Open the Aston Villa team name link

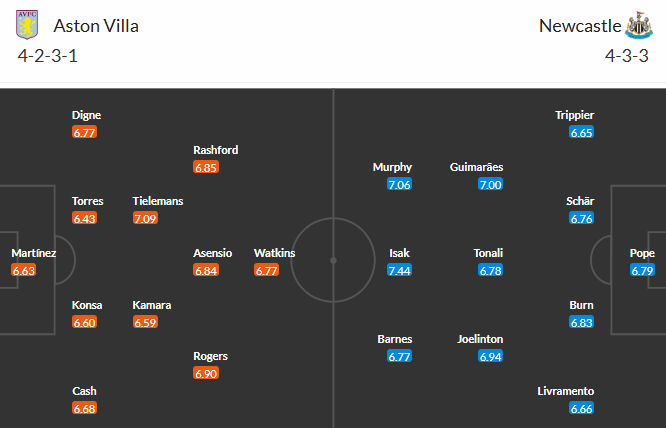click(96, 26)
